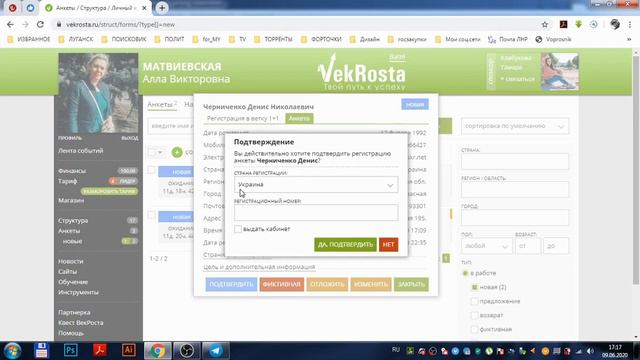Open Структура in the sidebar
Image resolution: width=640 pixels, height=360 pixels.
pyautogui.click(x=73, y=220)
